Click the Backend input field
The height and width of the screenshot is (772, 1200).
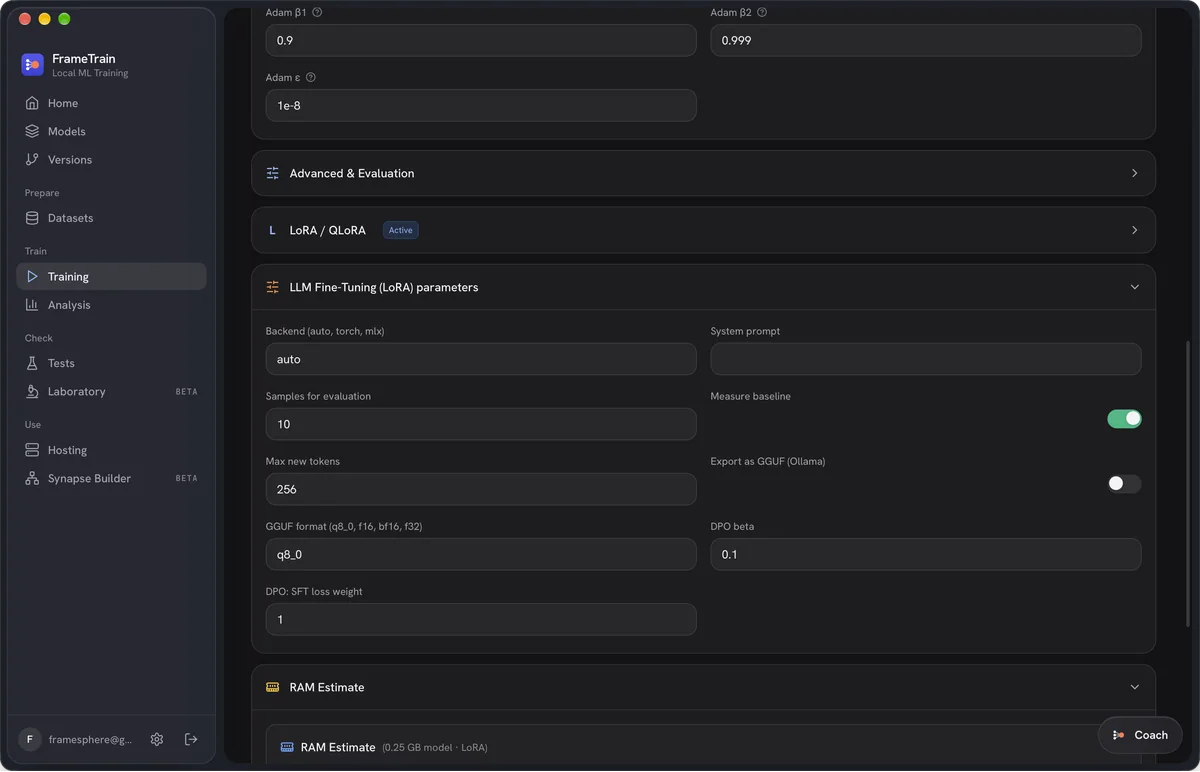pyautogui.click(x=481, y=359)
